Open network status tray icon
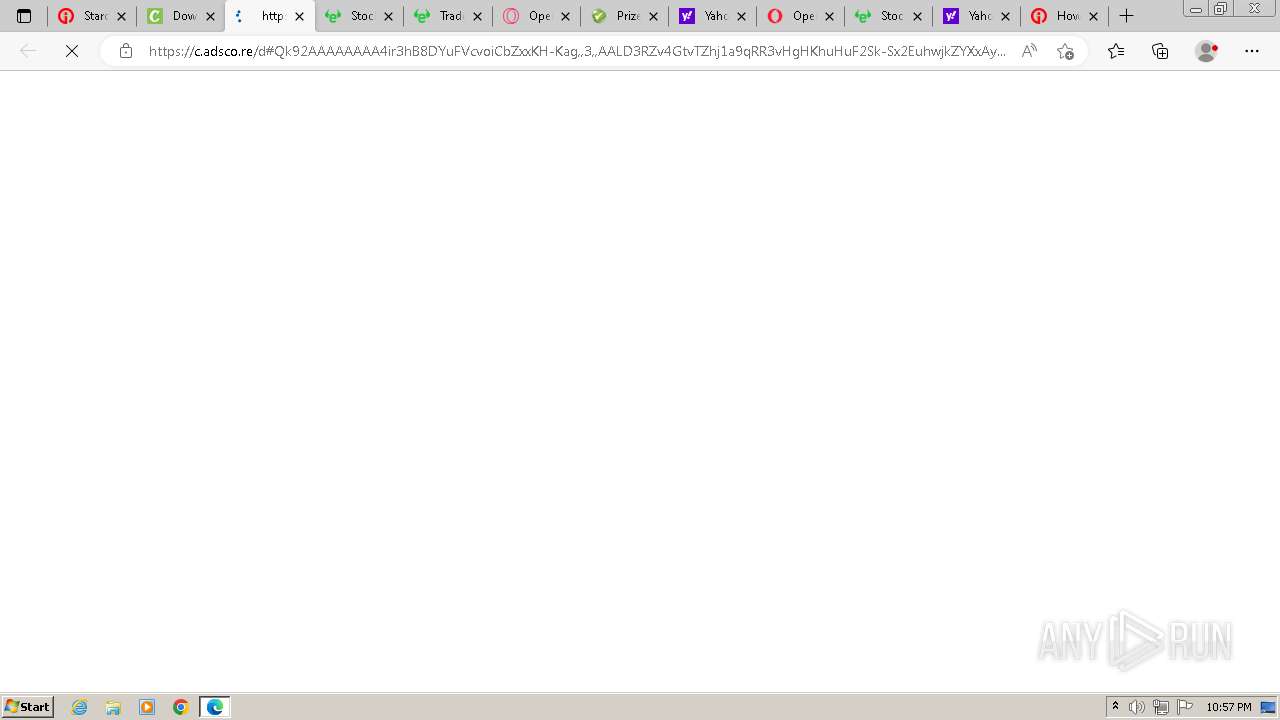The height and width of the screenshot is (720, 1280). [x=1161, y=707]
